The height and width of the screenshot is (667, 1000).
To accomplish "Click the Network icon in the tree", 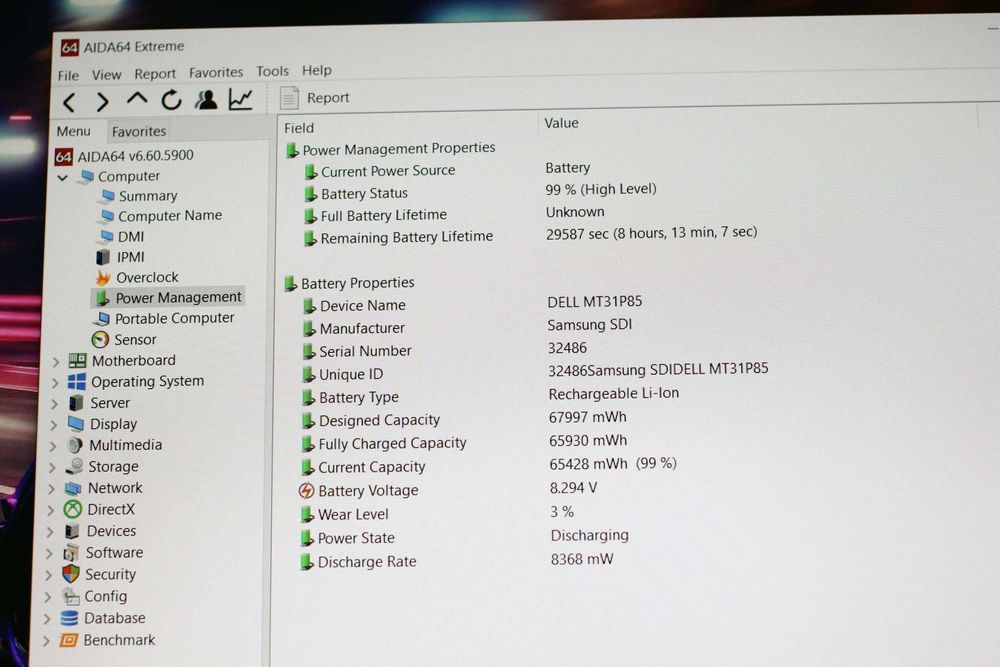I will click(73, 488).
